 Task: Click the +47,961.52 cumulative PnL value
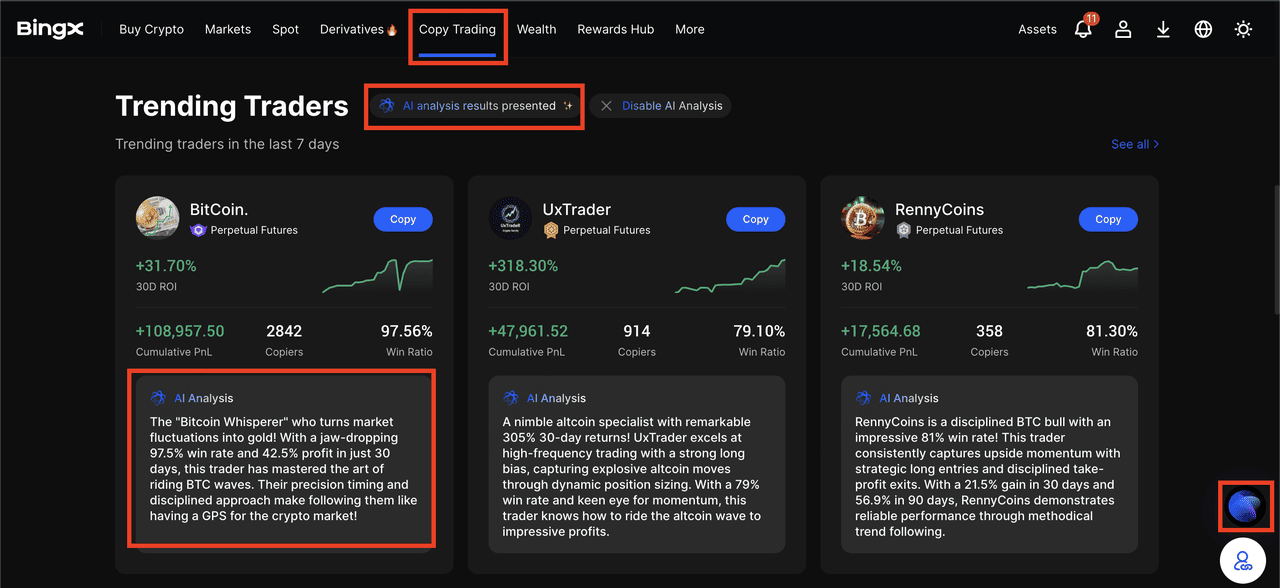pyautogui.click(x=528, y=331)
